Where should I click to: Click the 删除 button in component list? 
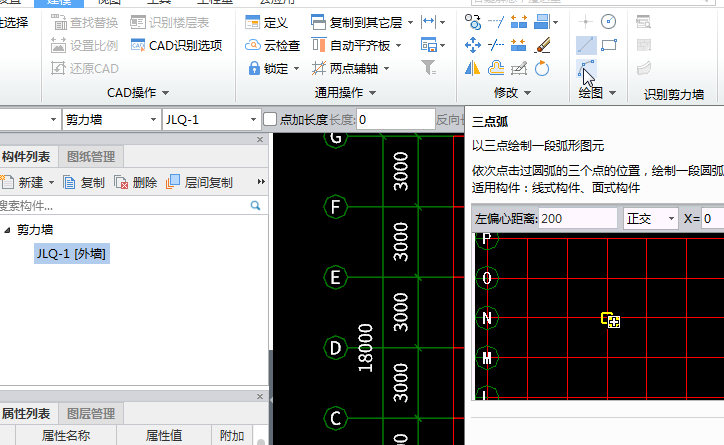(136, 182)
